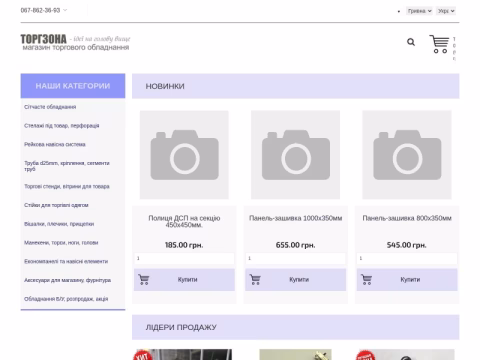480x360 pixels.
Task: Click price 545.00 грн.
Action: 407,245
